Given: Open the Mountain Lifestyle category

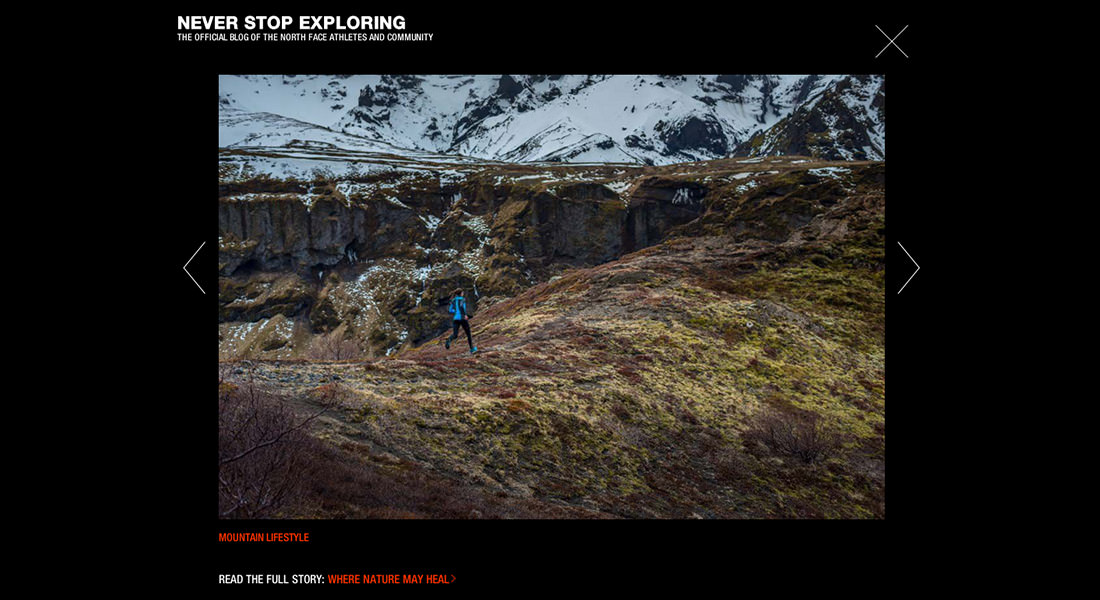Looking at the screenshot, I should [264, 538].
